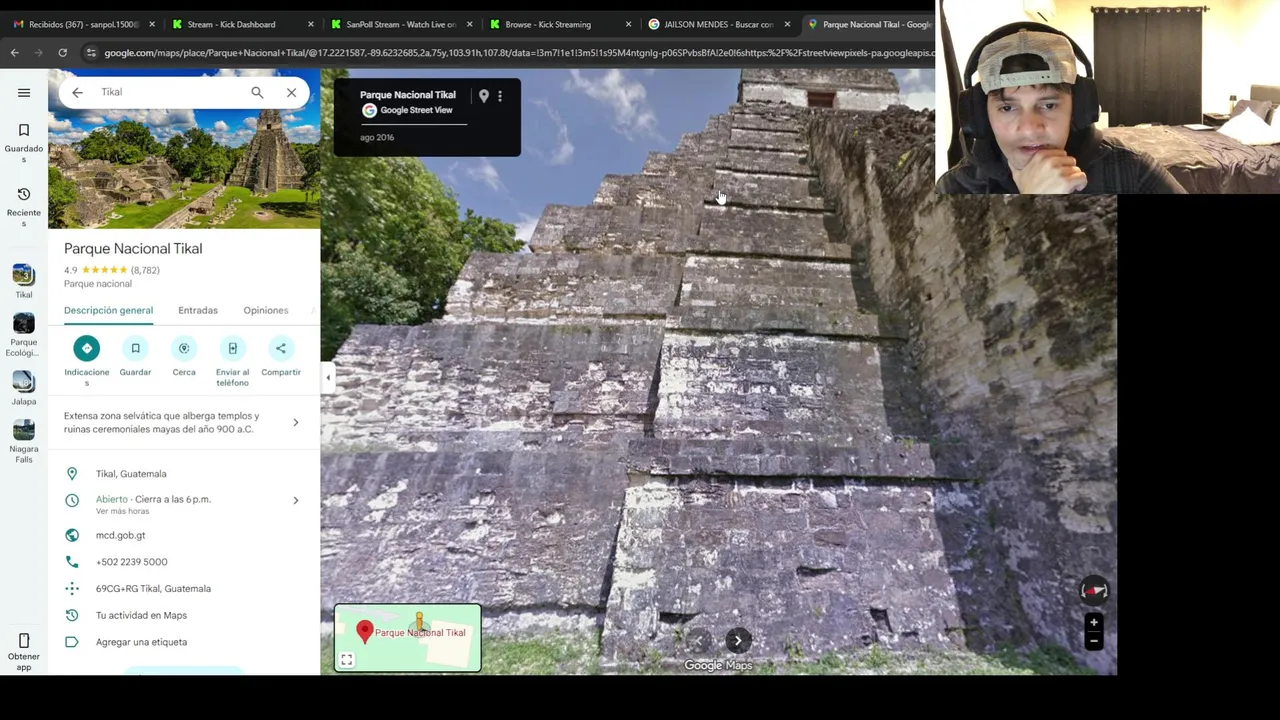Click the search magnifier icon
This screenshot has width=1280, height=720.
[257, 92]
